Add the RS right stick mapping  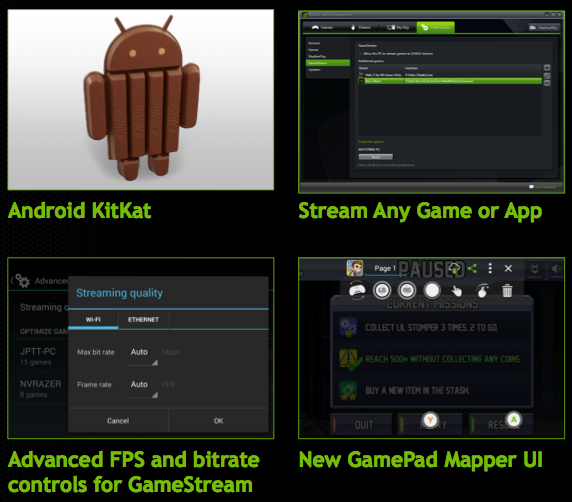coord(407,290)
